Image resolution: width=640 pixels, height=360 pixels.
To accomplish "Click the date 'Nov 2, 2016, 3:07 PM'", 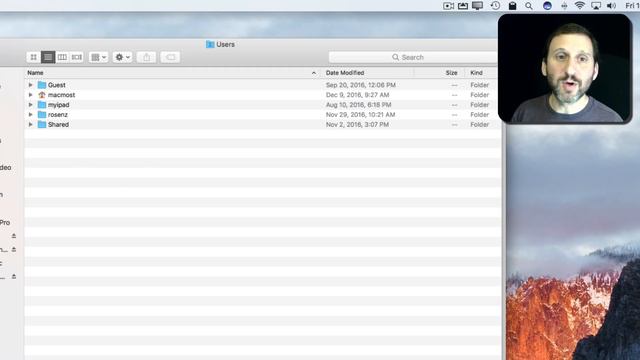I will 357,124.
